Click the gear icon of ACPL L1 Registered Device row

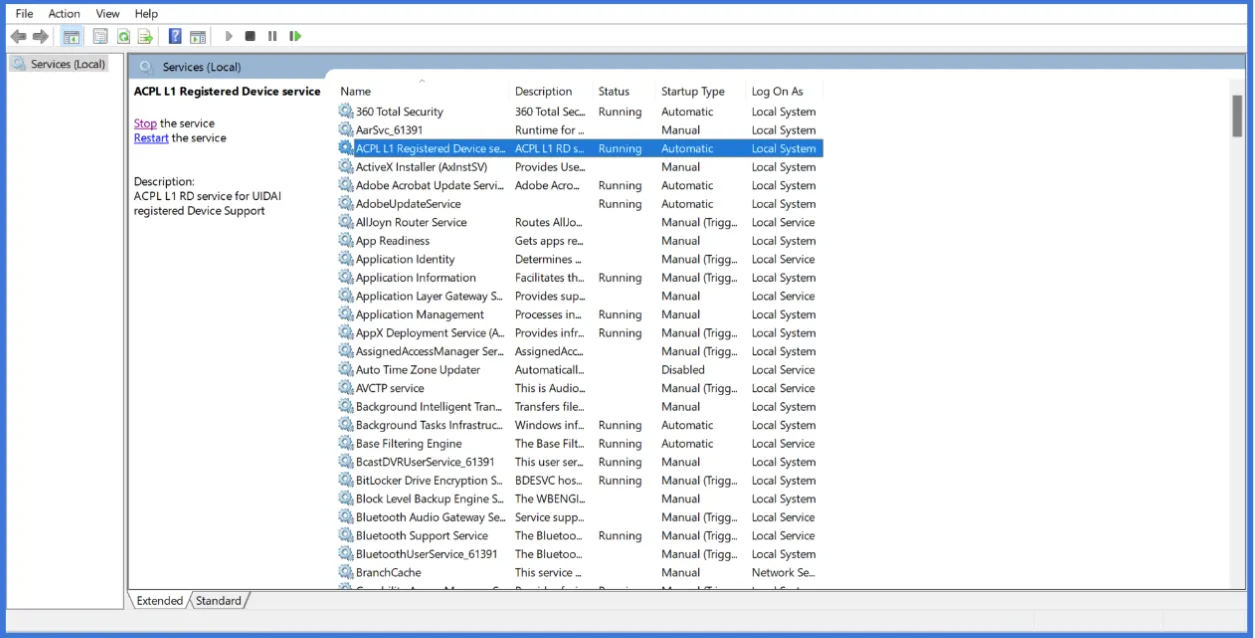(346, 148)
